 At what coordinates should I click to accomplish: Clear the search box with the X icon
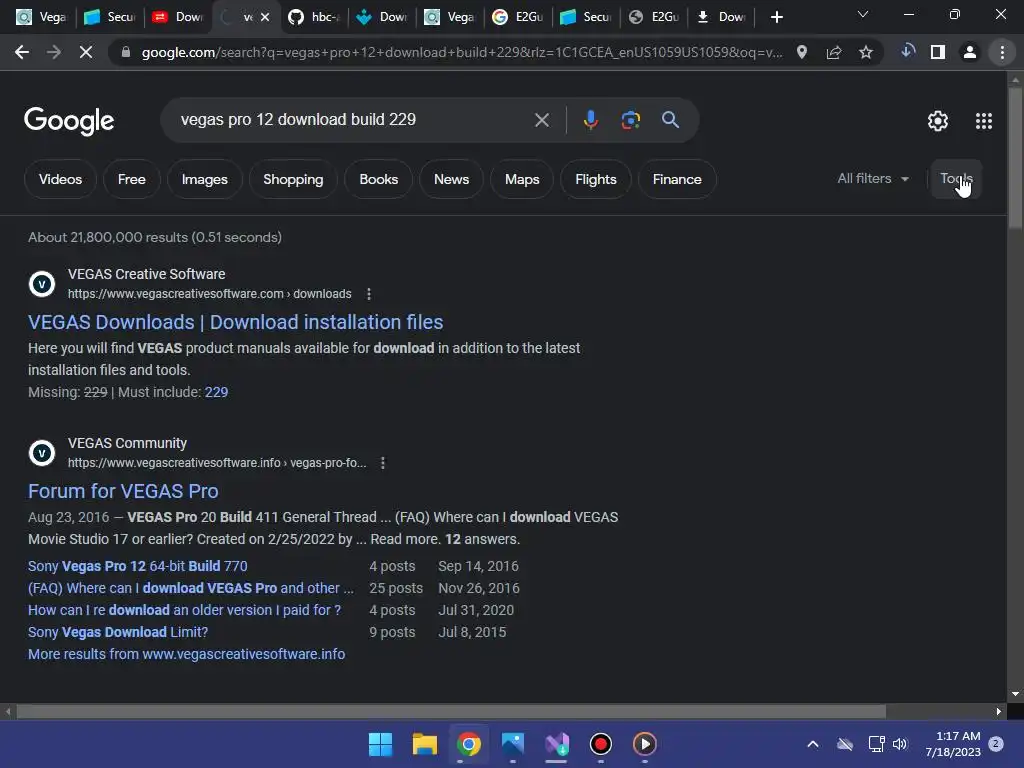pos(541,120)
